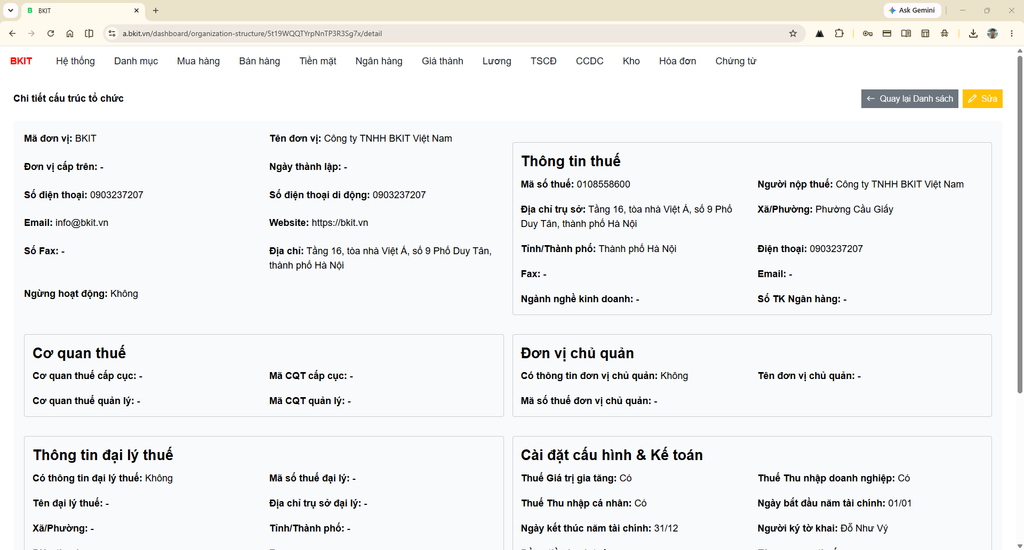1024x550 pixels.
Task: Open the CCDC menu
Action: 589,61
